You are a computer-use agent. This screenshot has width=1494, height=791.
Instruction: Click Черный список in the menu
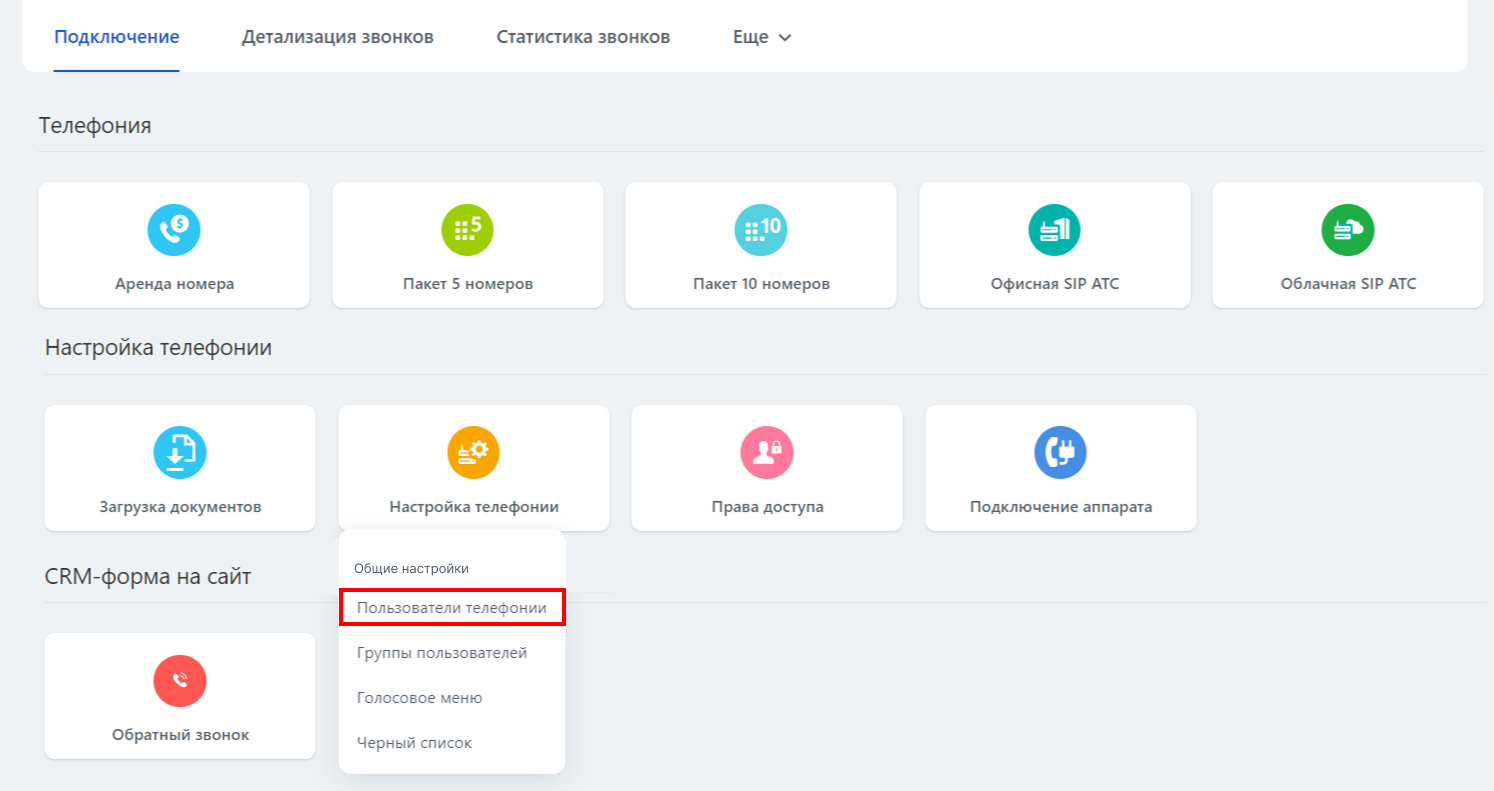(414, 743)
